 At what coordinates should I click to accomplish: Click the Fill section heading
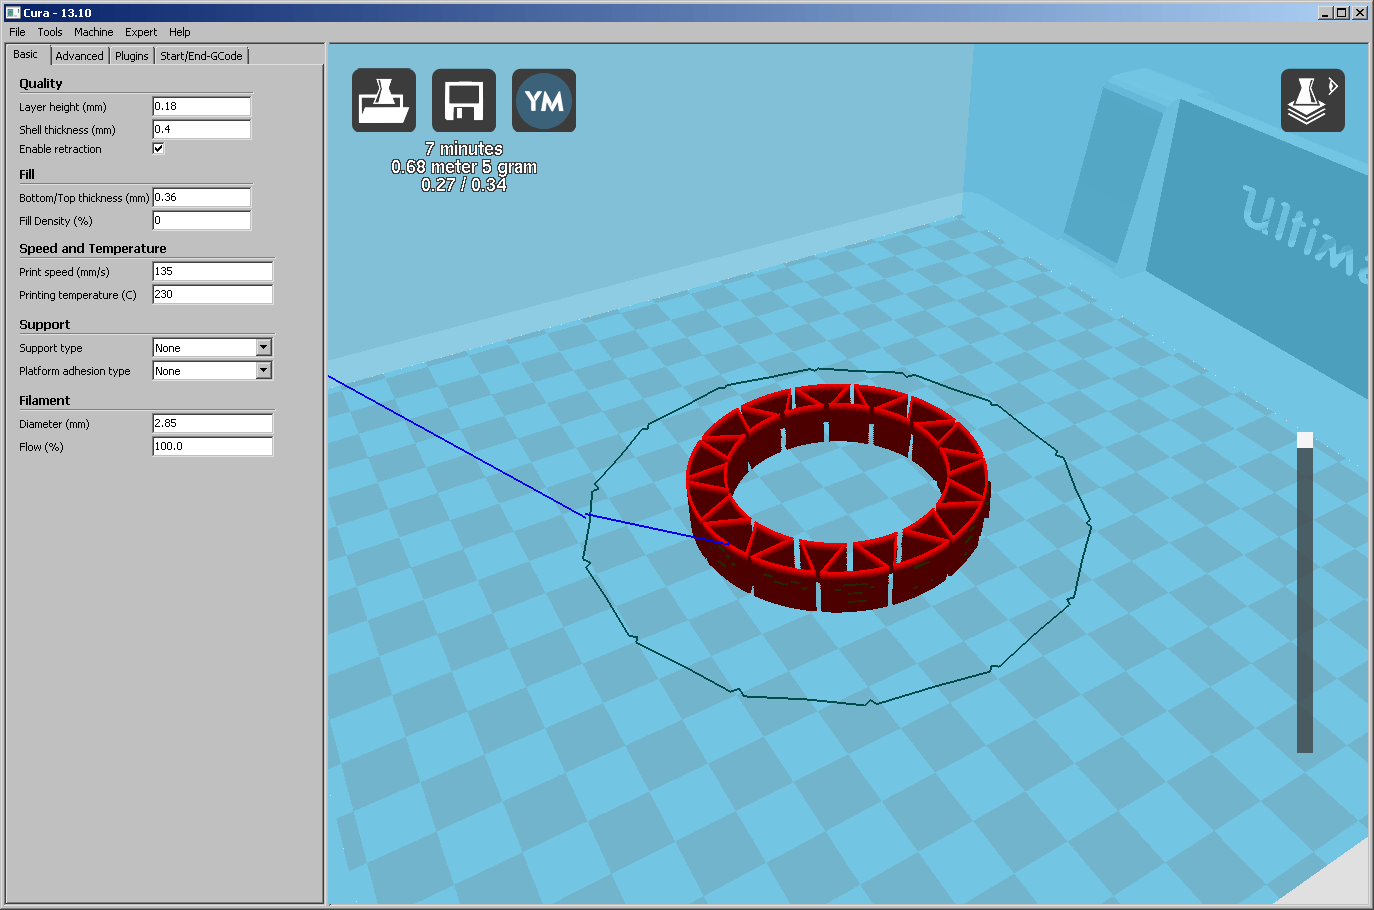27,175
